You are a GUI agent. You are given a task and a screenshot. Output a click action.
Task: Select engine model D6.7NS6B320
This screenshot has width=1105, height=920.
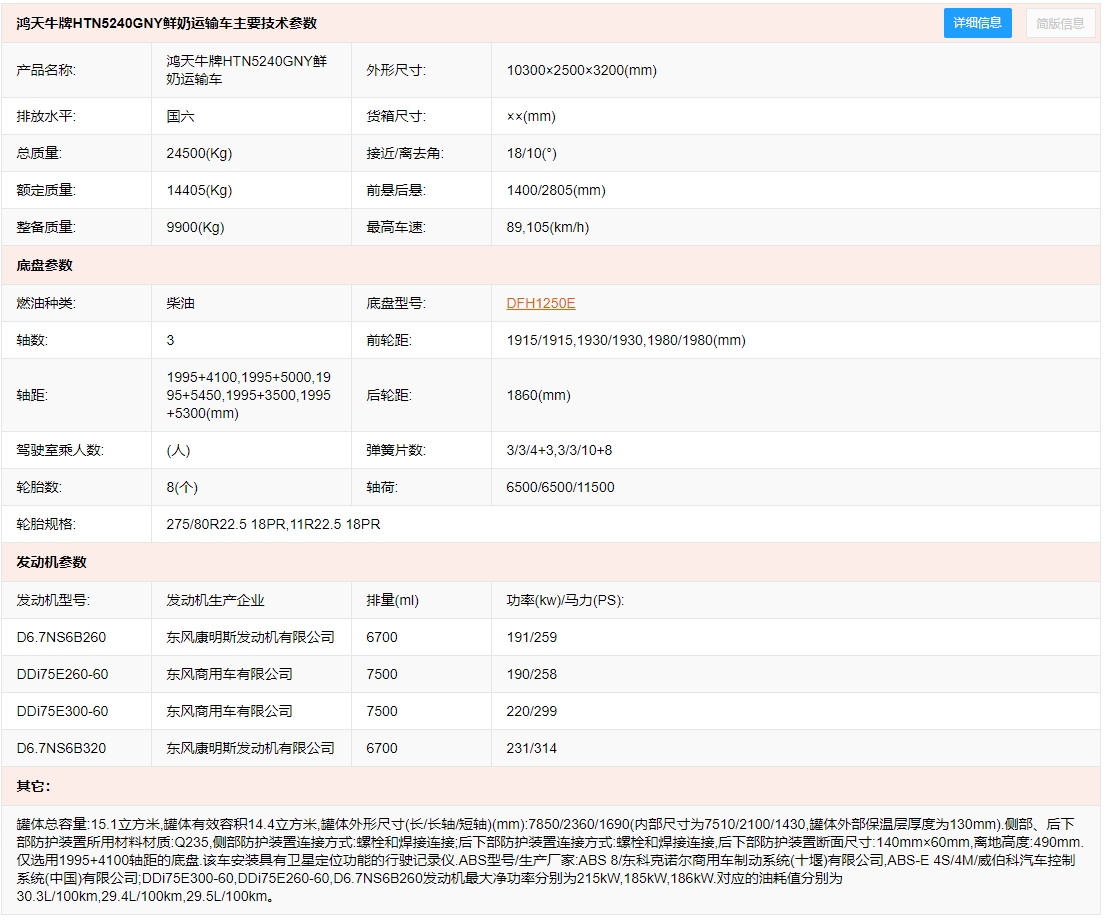61,748
